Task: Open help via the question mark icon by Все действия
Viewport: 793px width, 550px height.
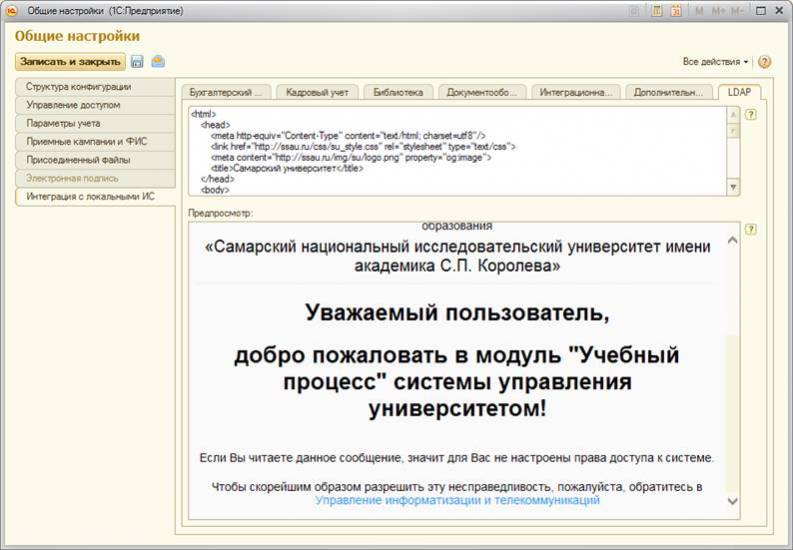Action: pos(765,62)
